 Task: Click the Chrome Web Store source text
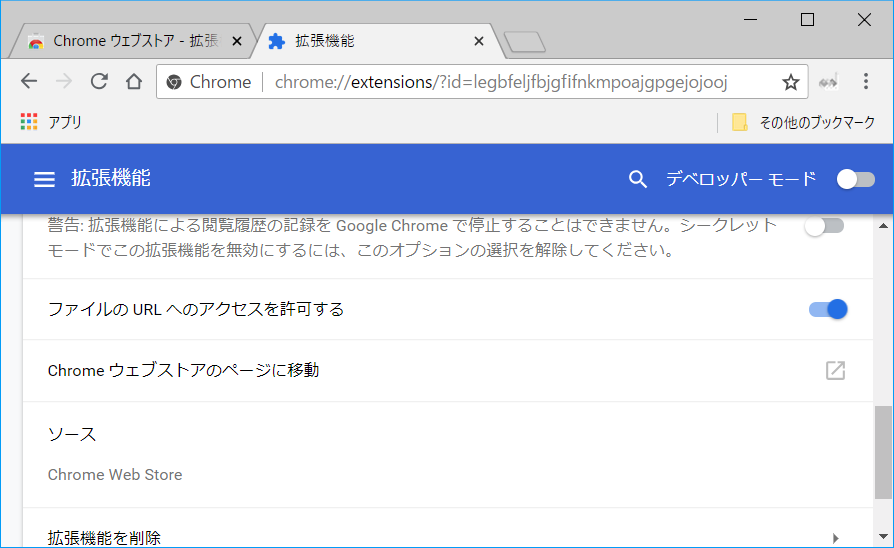click(x=115, y=475)
